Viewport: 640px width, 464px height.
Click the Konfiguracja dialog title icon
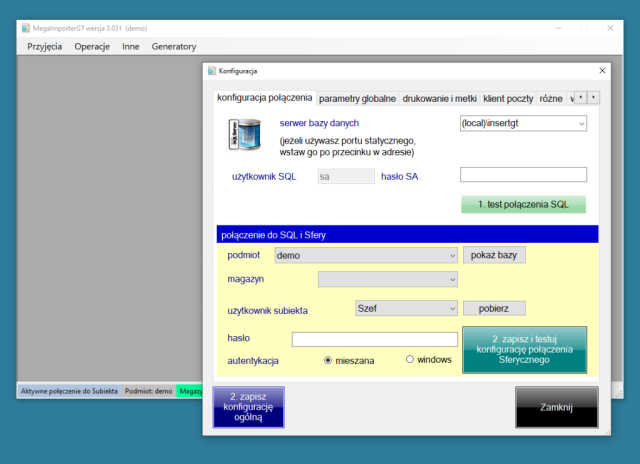tap(211, 71)
